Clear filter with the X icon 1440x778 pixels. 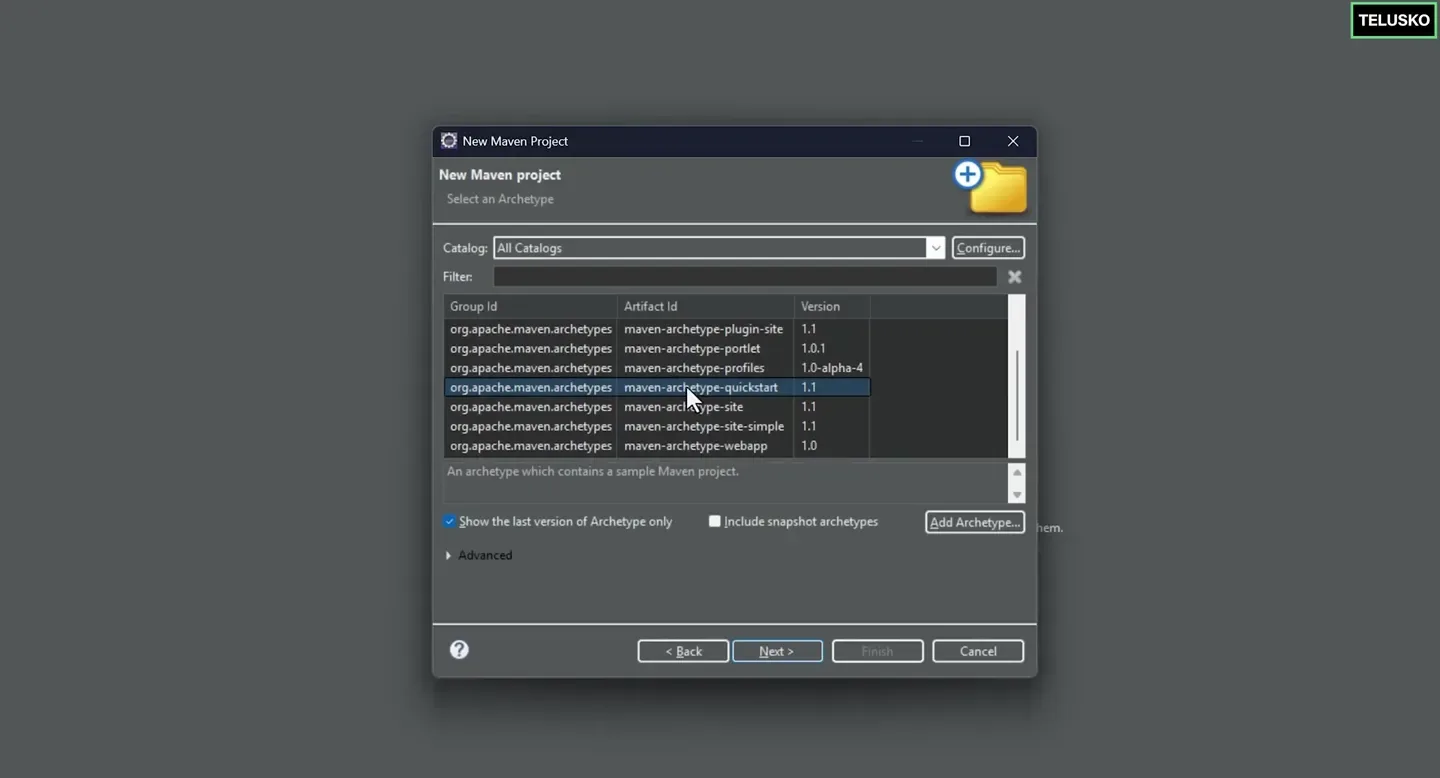(x=1014, y=277)
